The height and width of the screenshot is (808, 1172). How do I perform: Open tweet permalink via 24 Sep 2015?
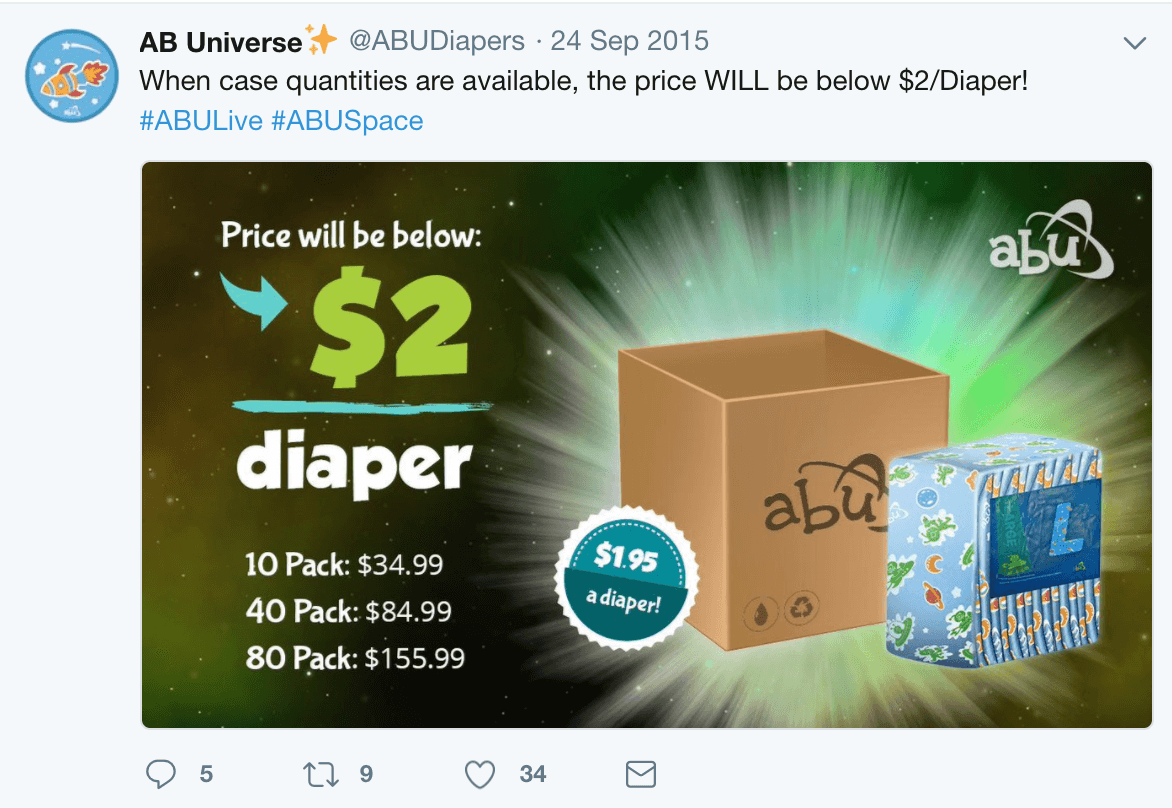click(629, 40)
